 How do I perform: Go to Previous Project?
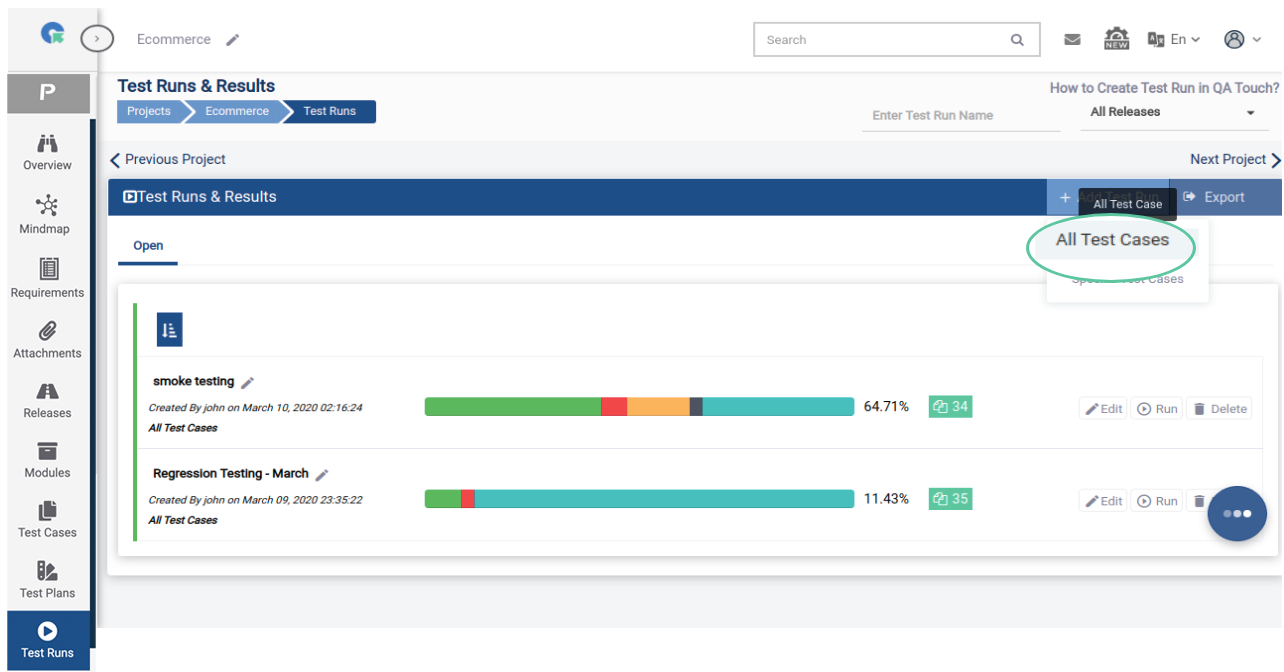168,159
